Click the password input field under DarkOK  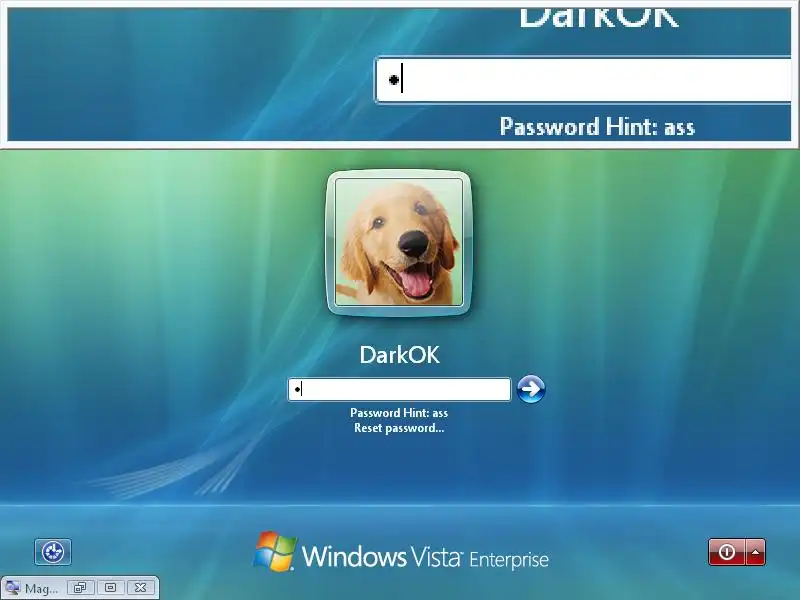(399, 389)
